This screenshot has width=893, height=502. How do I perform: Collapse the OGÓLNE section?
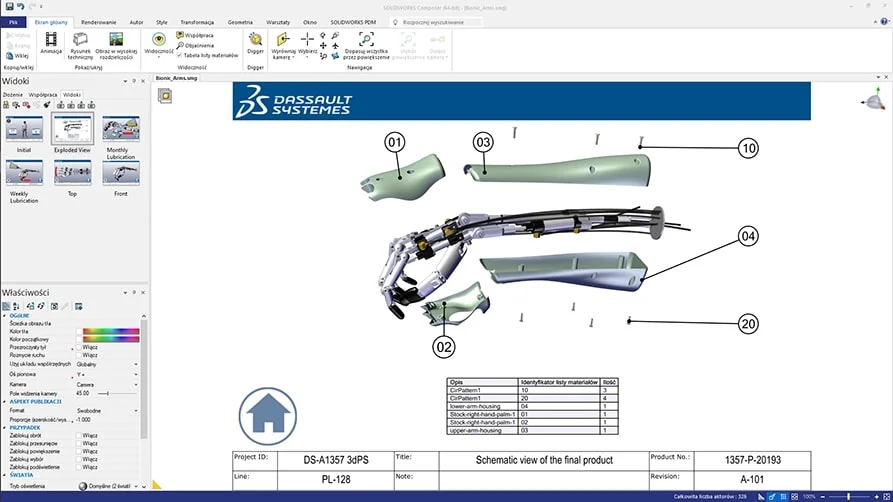[5, 315]
